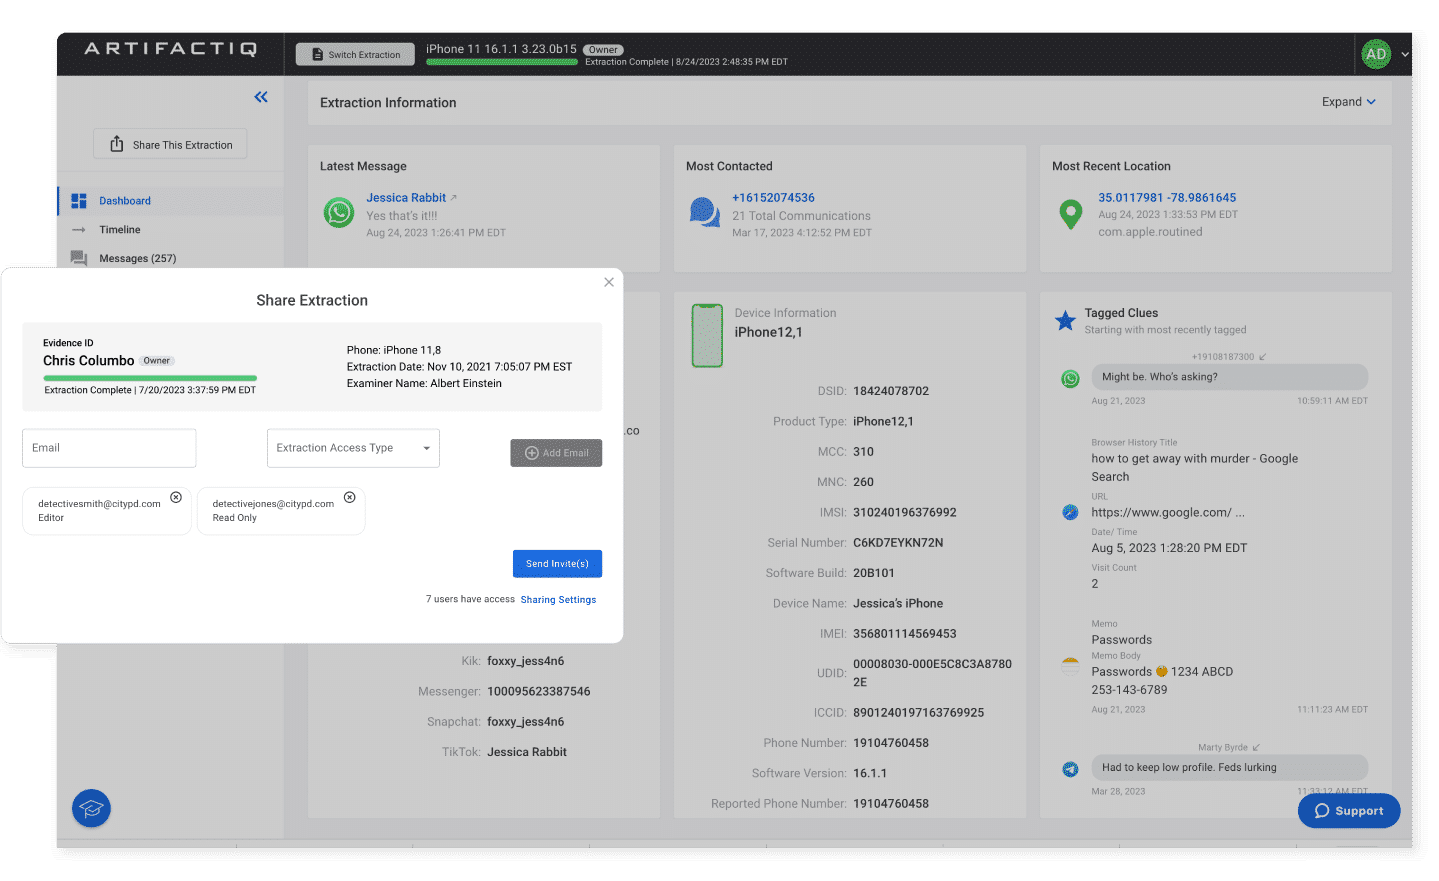Remove detectivejones@citypd.com invitee
This screenshot has width=1439, height=881.
[x=350, y=497]
